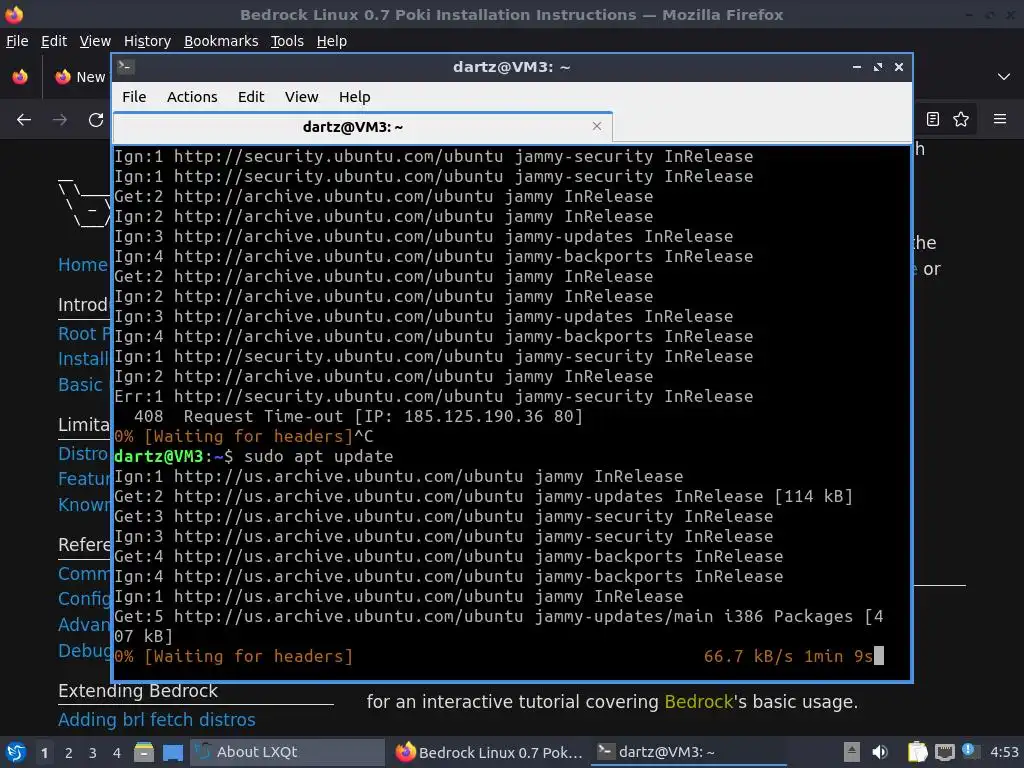Viewport: 1024px width, 768px height.
Task: Open the update notifier tray icon
Action: pyautogui.click(x=969, y=751)
